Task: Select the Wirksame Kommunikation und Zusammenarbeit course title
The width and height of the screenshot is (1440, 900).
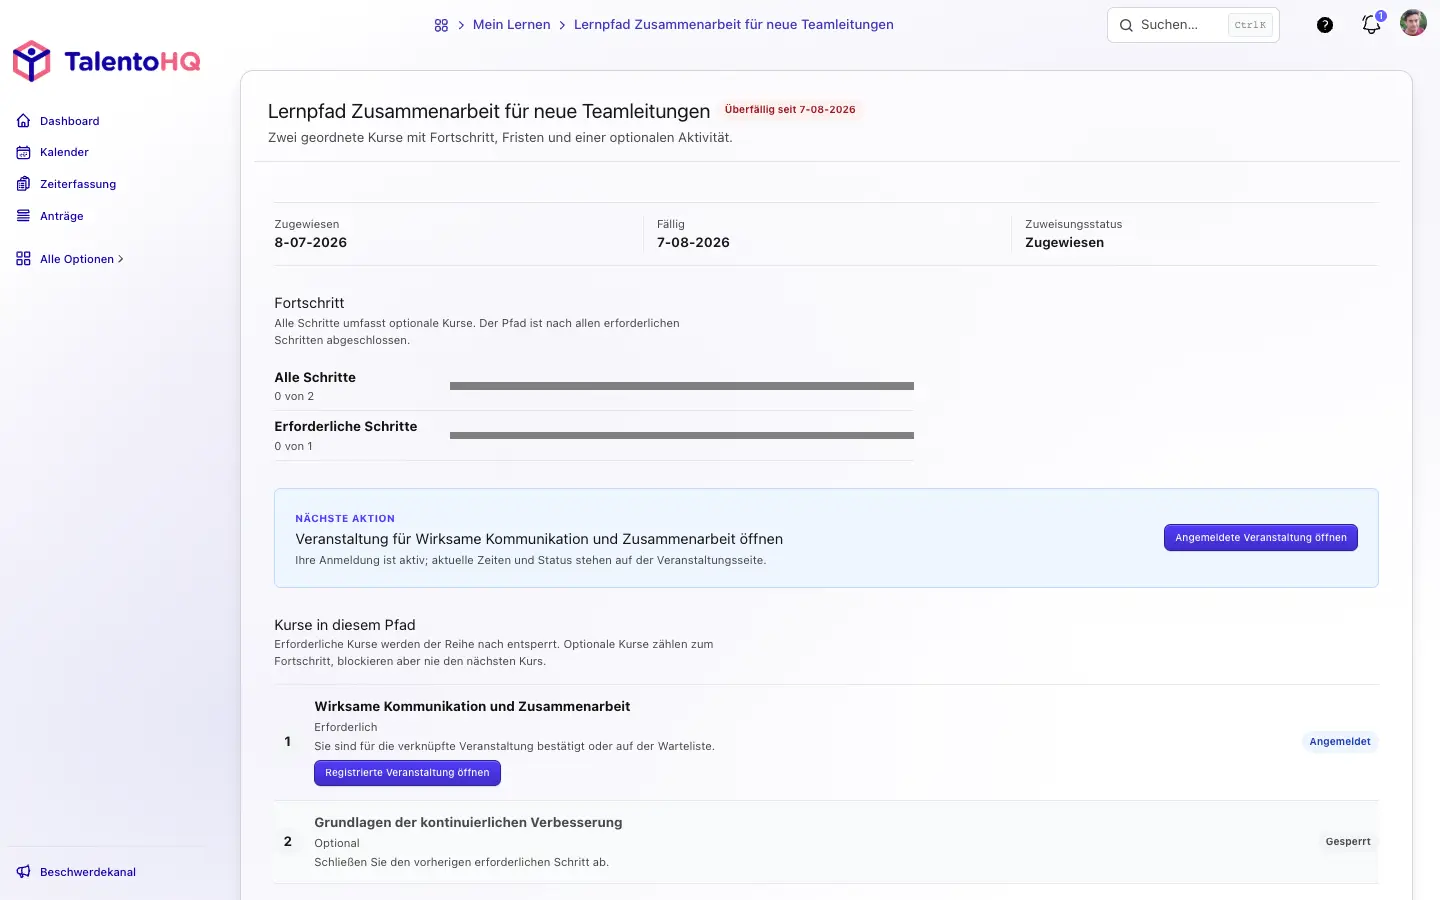Action: point(472,706)
